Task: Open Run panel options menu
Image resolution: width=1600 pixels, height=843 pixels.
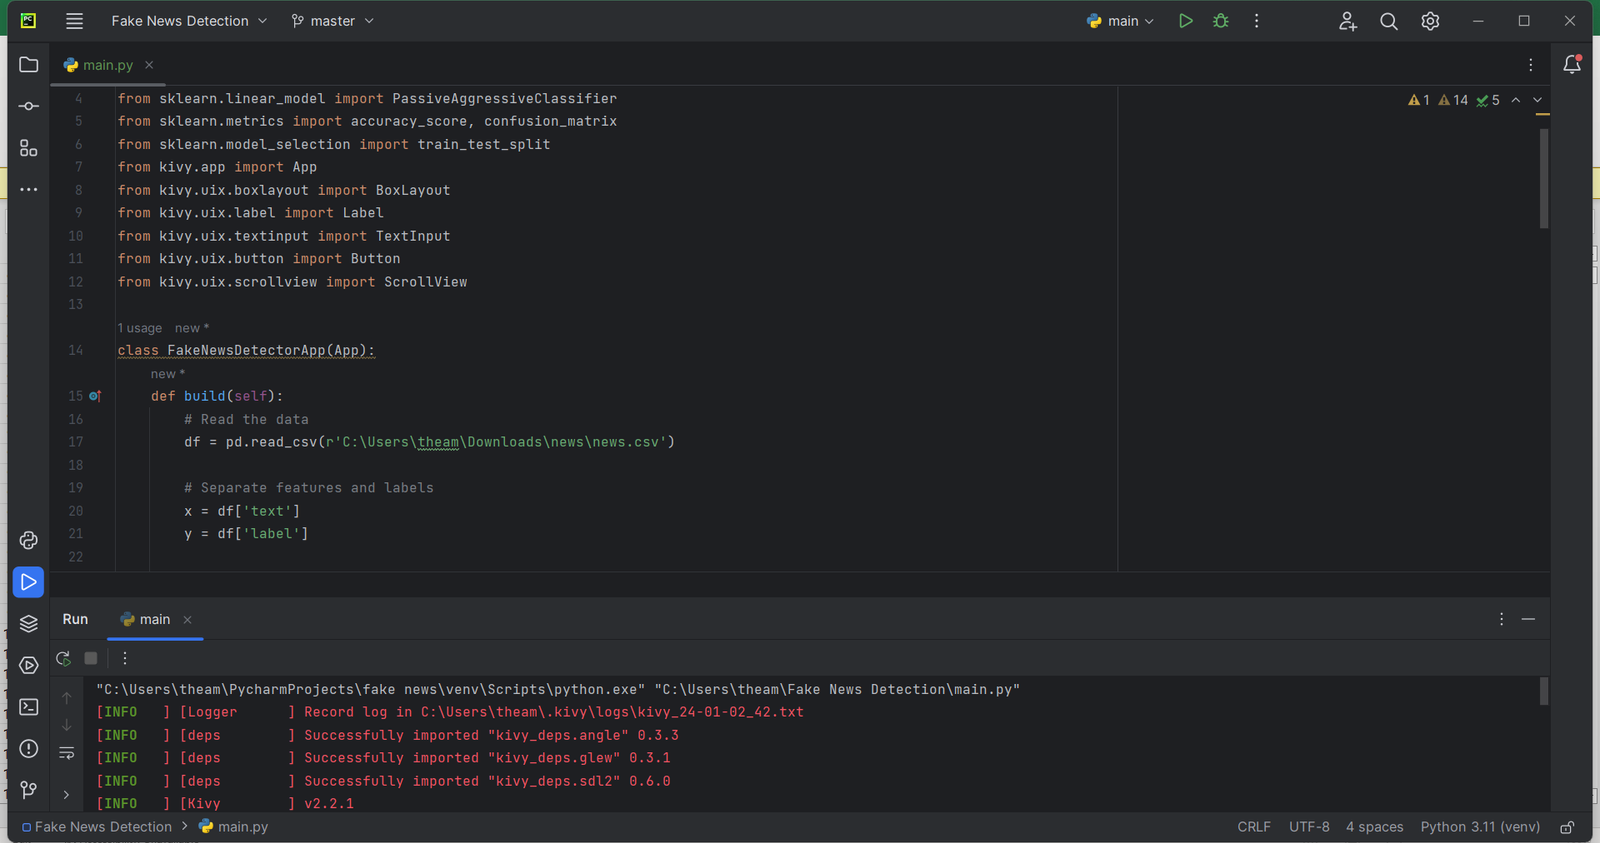Action: coord(1501,620)
